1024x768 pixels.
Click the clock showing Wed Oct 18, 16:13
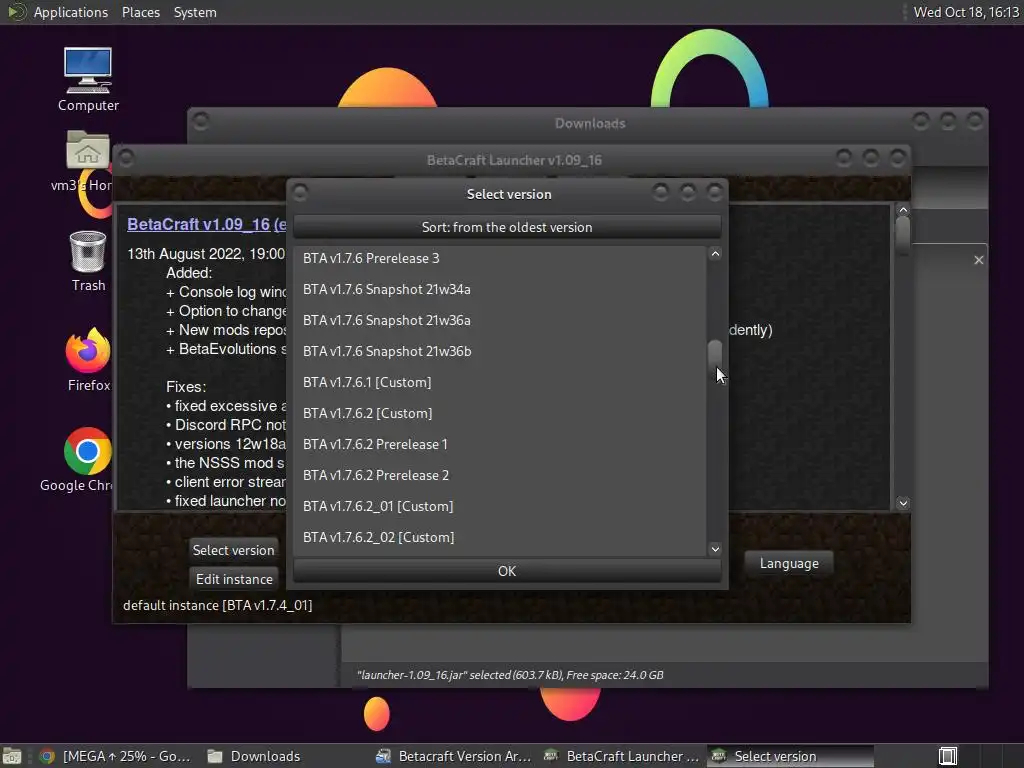click(x=966, y=12)
